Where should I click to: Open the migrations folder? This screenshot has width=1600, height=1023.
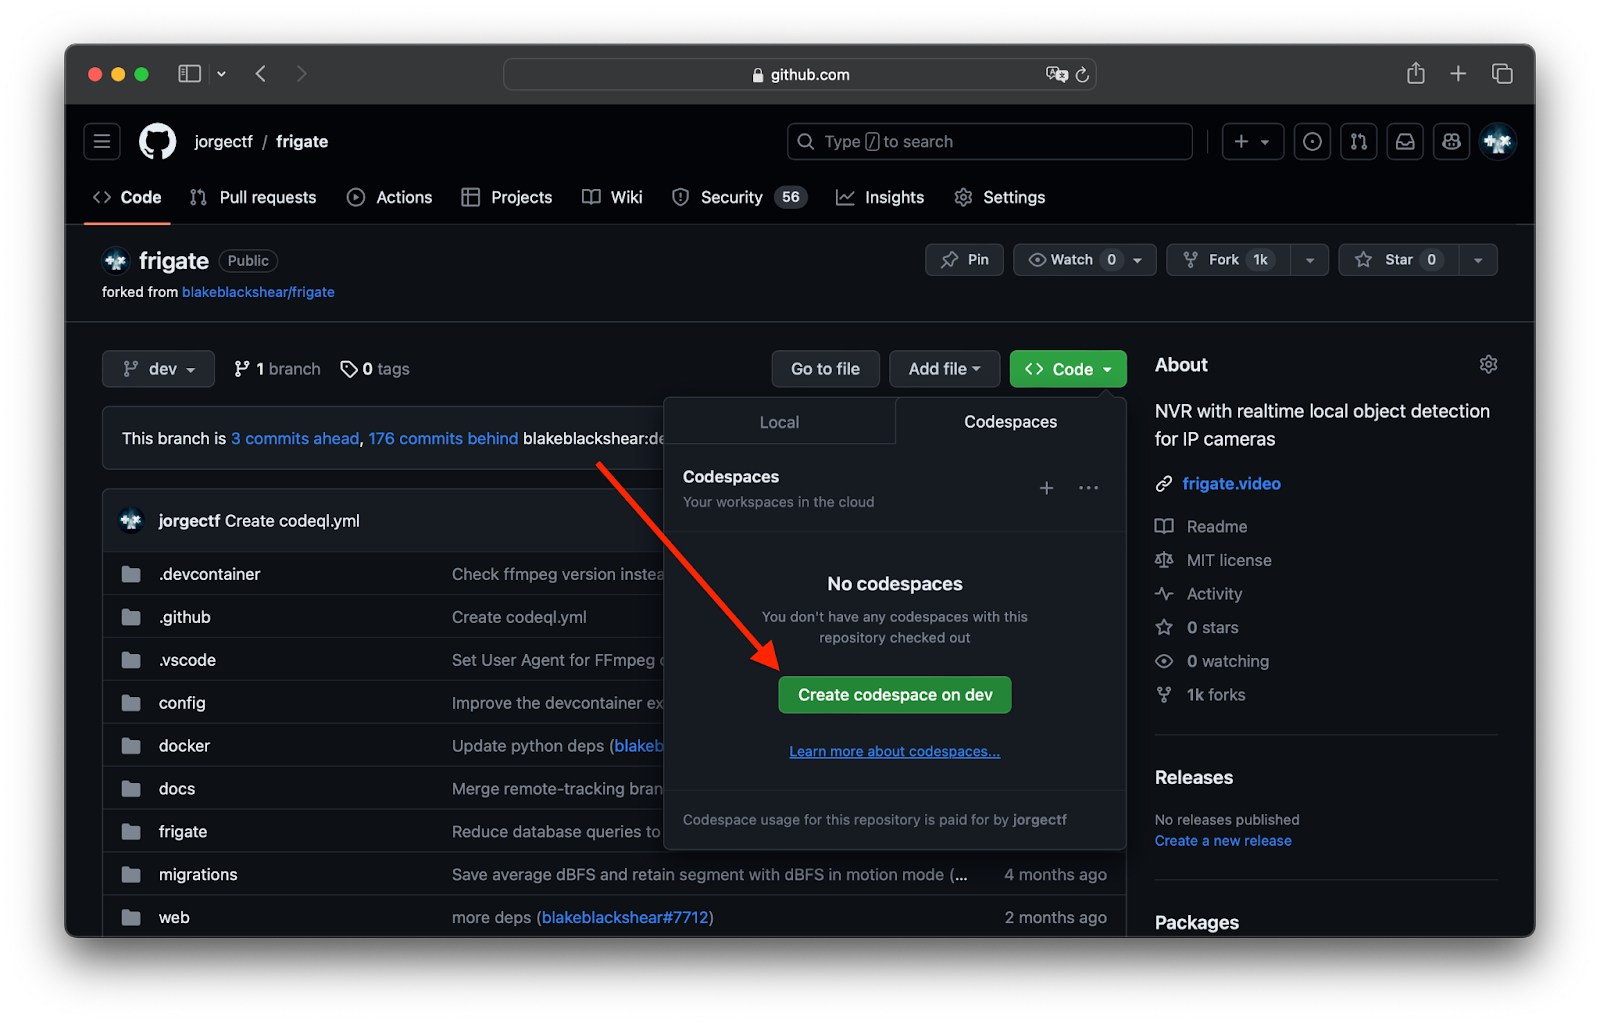[198, 875]
